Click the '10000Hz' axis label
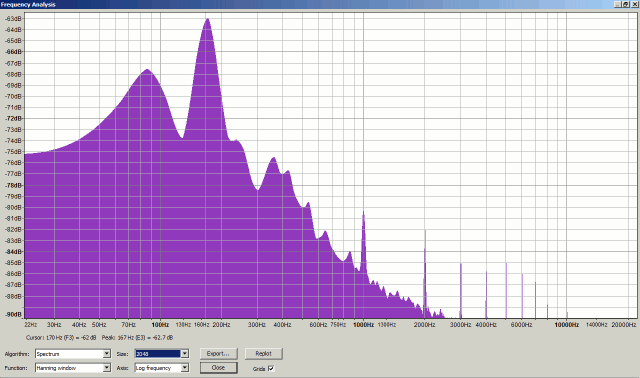Viewport: 640px width, 378px height. coord(567,325)
